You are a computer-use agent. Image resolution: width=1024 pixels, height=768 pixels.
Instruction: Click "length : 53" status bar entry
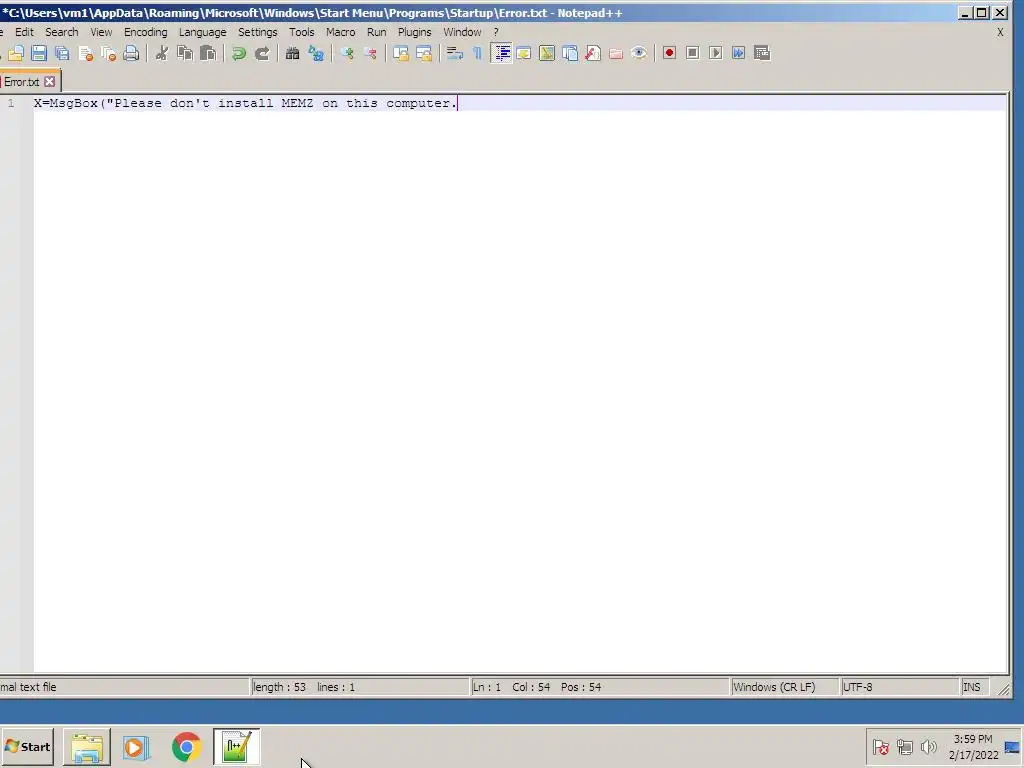280,687
